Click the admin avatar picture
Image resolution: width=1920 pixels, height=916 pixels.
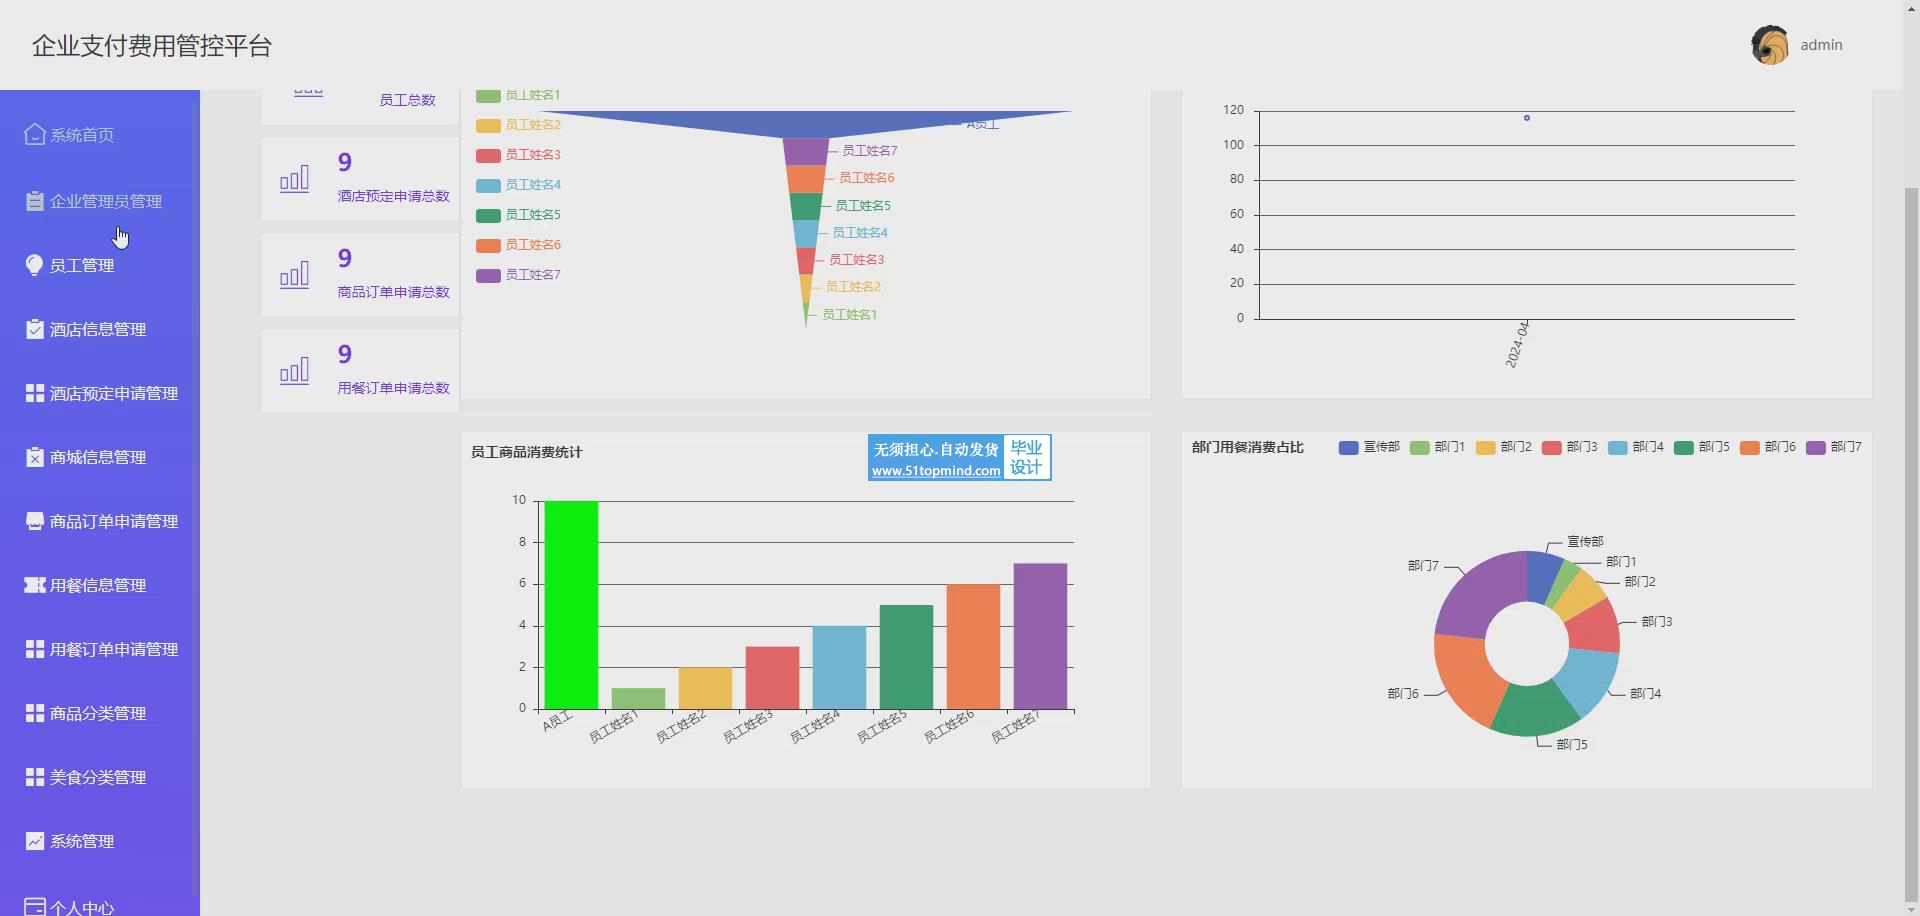coord(1769,45)
